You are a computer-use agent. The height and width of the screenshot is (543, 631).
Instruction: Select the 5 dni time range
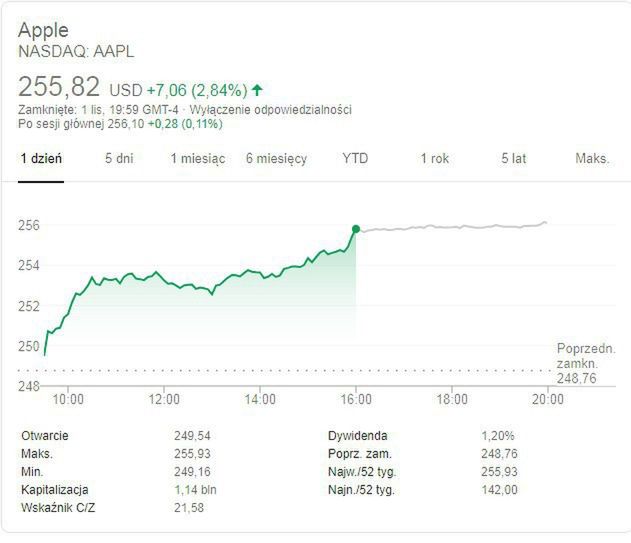[x=119, y=159]
